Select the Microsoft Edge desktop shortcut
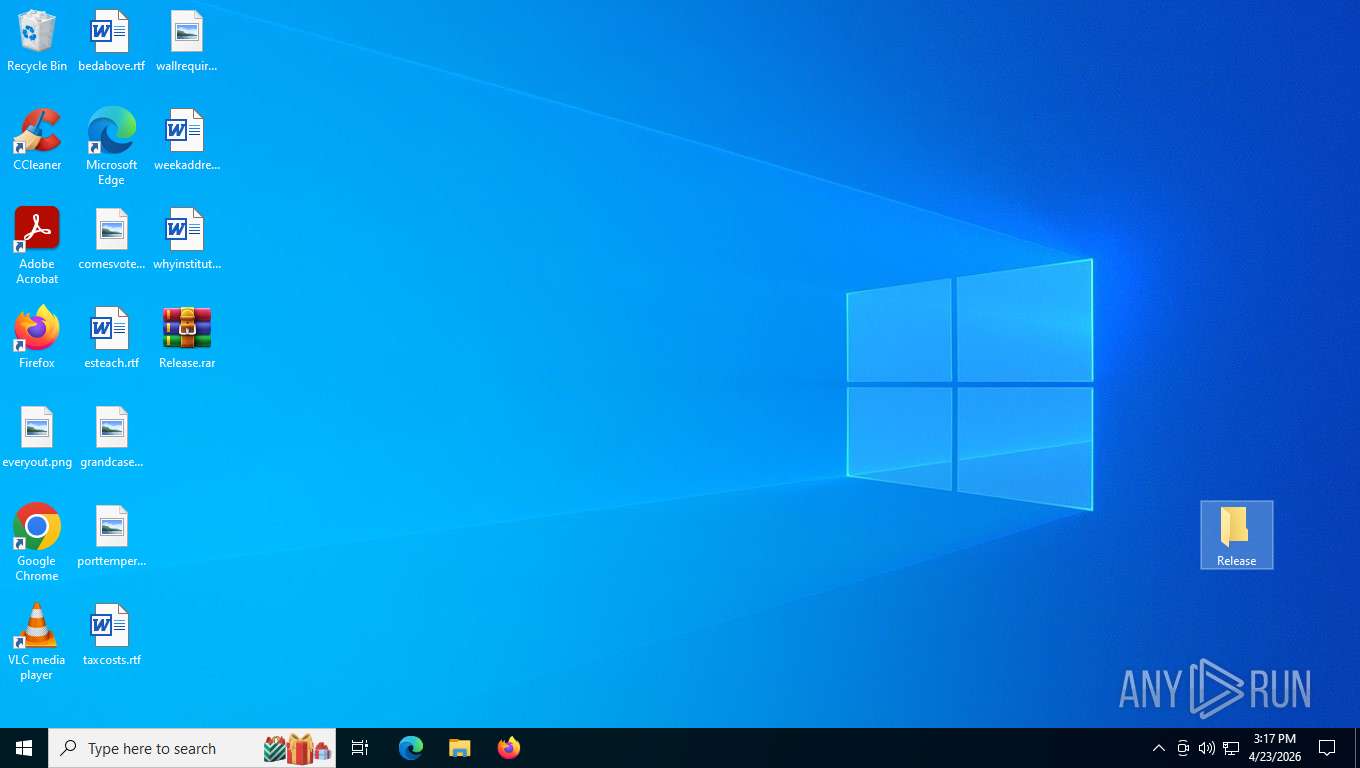The height and width of the screenshot is (768, 1360). pos(111,147)
